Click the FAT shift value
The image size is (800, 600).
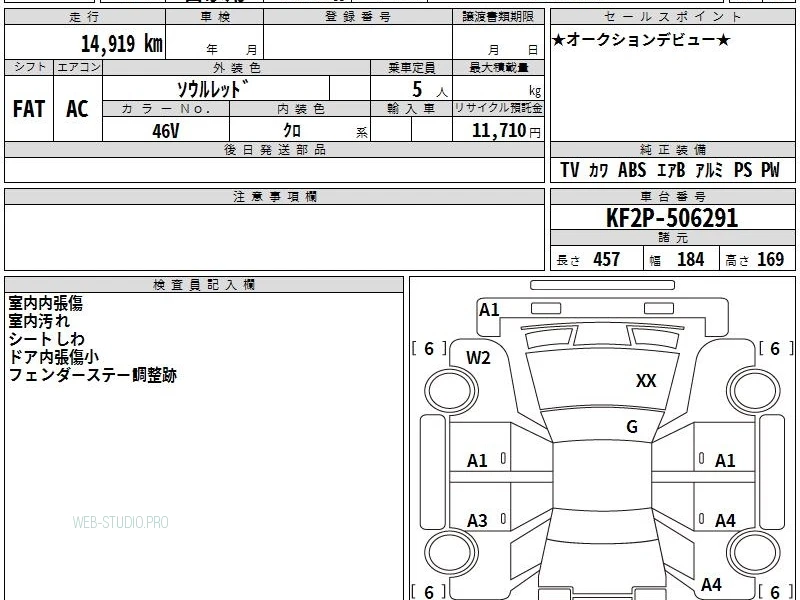(29, 109)
